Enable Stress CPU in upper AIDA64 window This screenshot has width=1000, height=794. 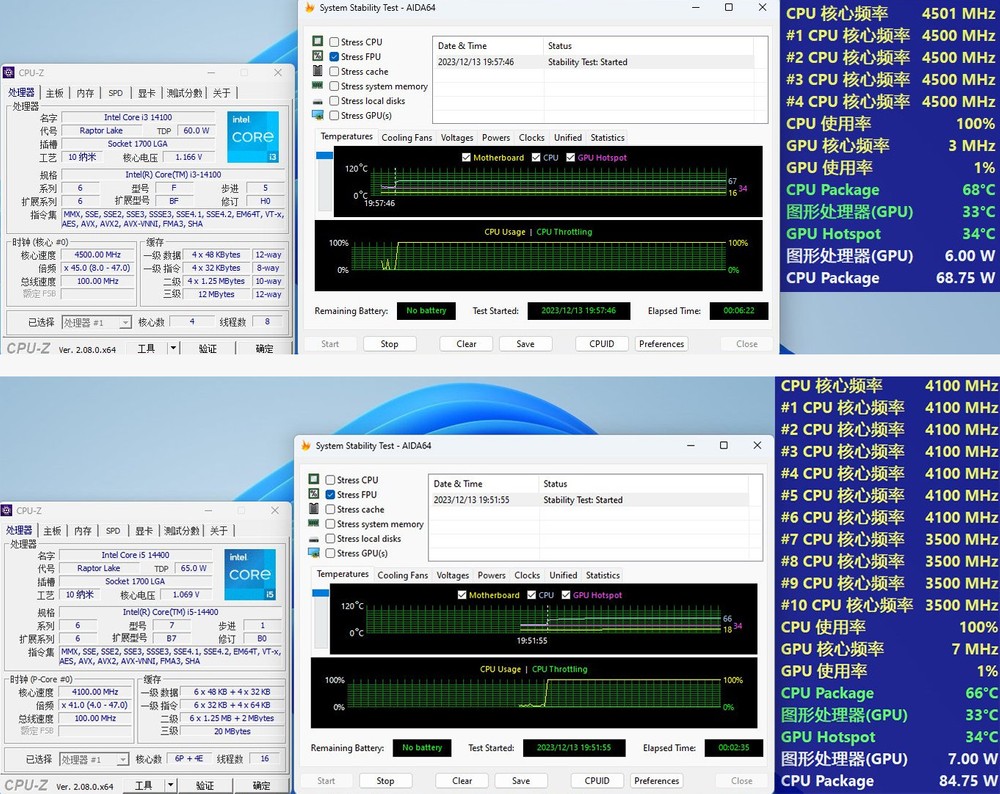coord(334,42)
